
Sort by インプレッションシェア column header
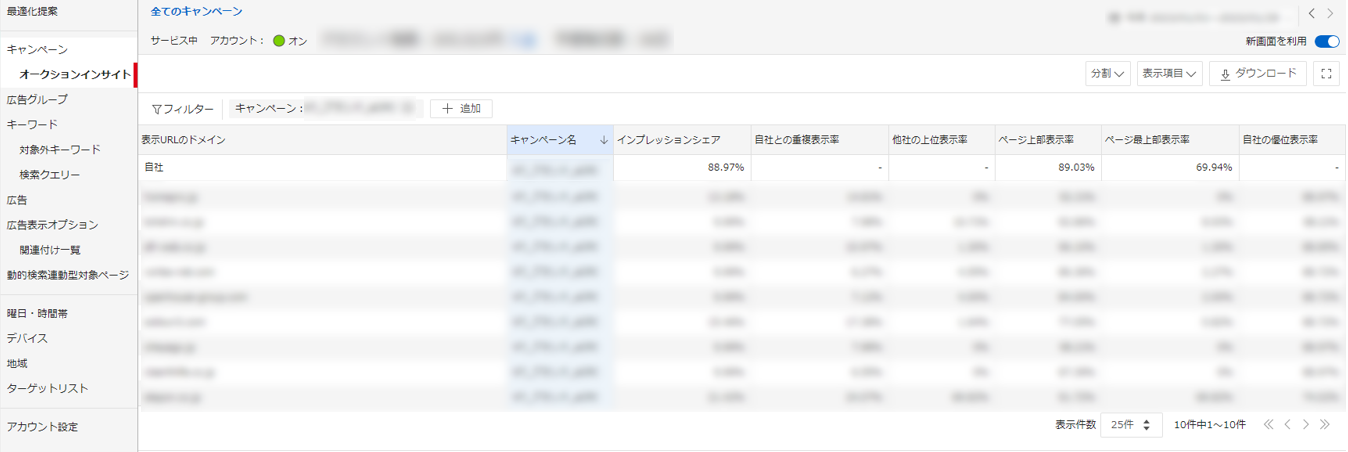[x=668, y=141]
